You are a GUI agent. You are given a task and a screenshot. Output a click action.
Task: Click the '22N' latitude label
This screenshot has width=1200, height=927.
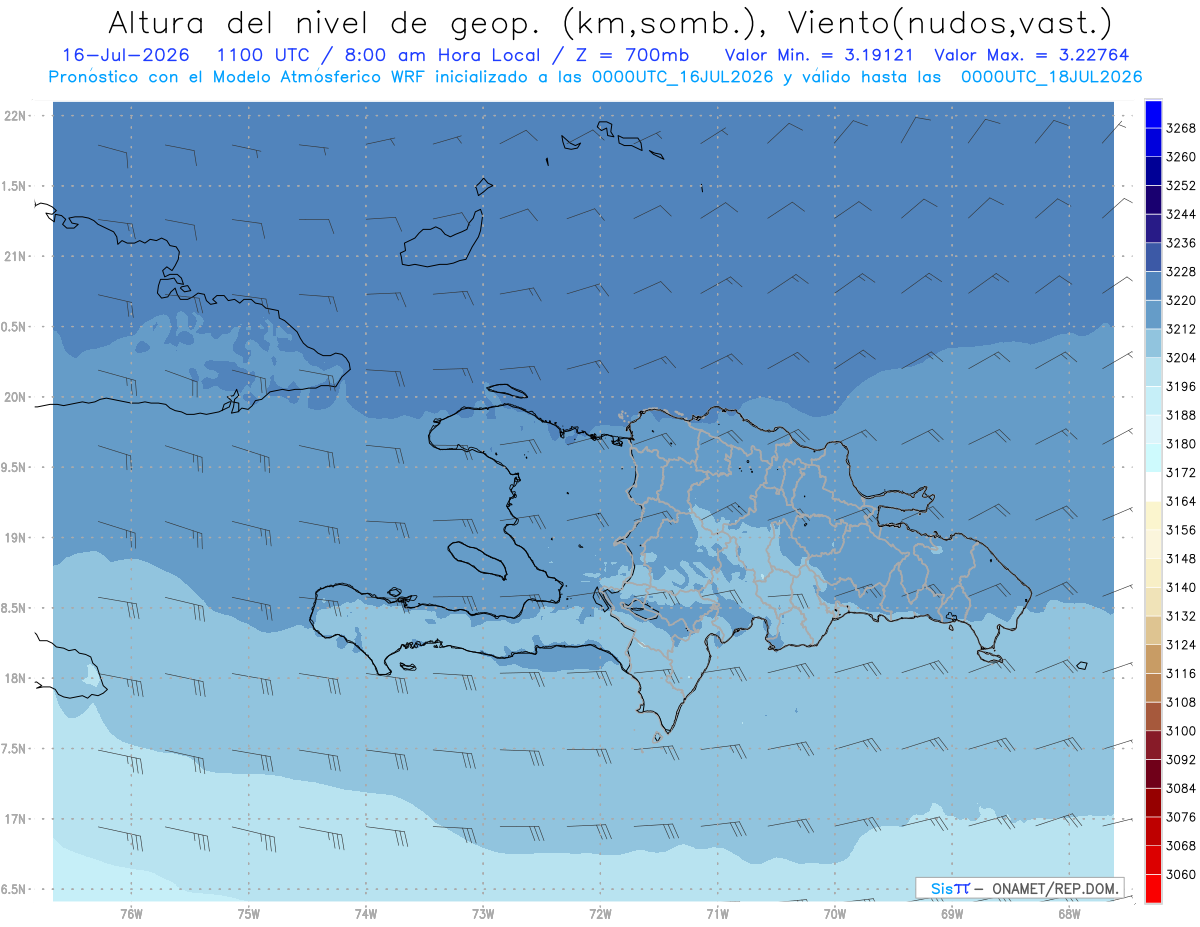pyautogui.click(x=17, y=116)
